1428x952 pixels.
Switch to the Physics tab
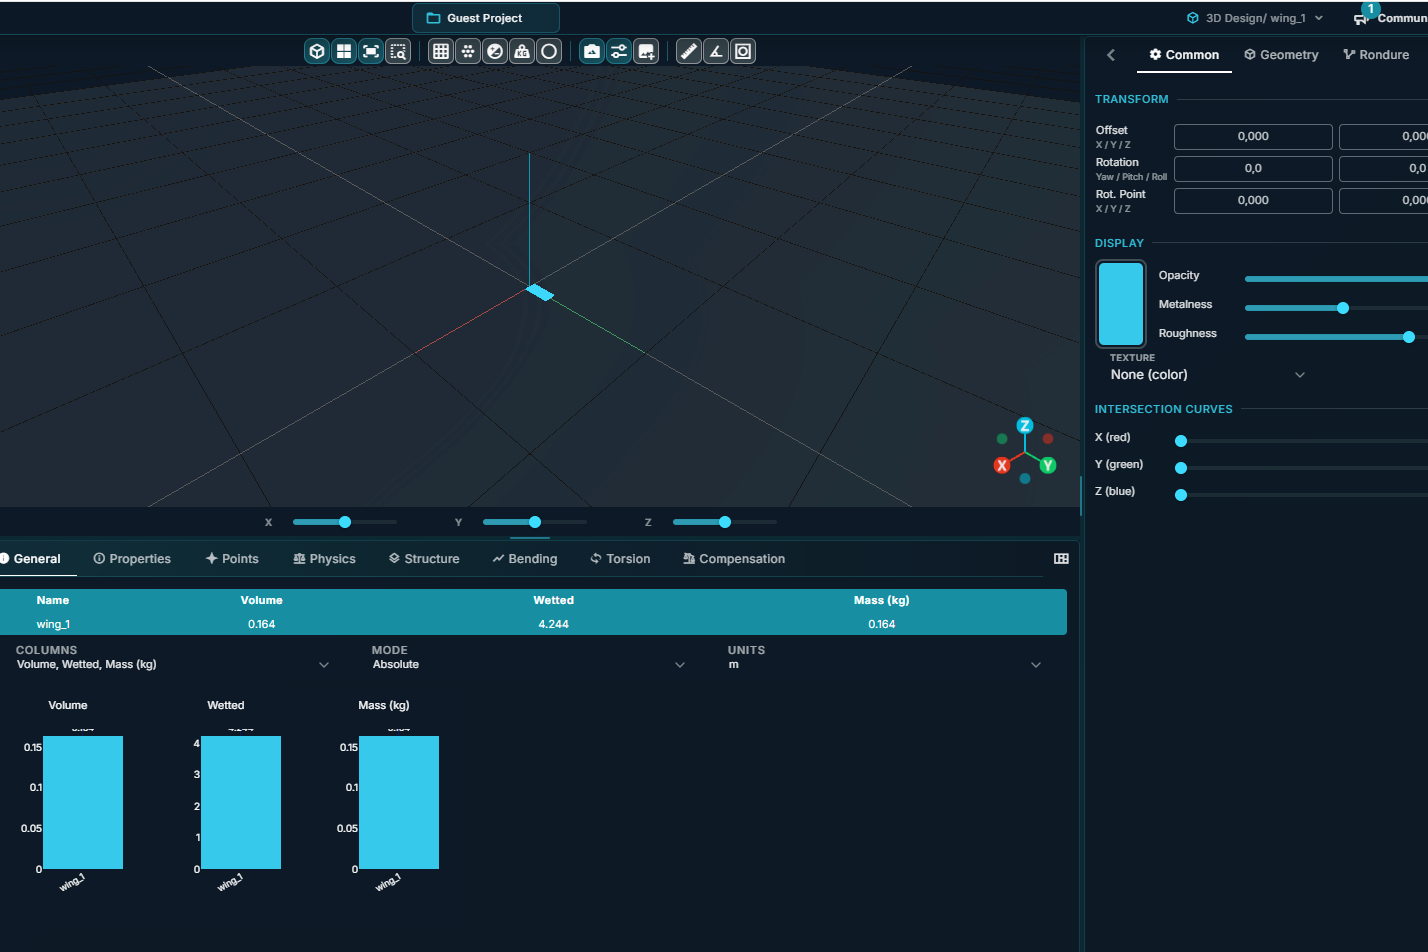point(324,559)
